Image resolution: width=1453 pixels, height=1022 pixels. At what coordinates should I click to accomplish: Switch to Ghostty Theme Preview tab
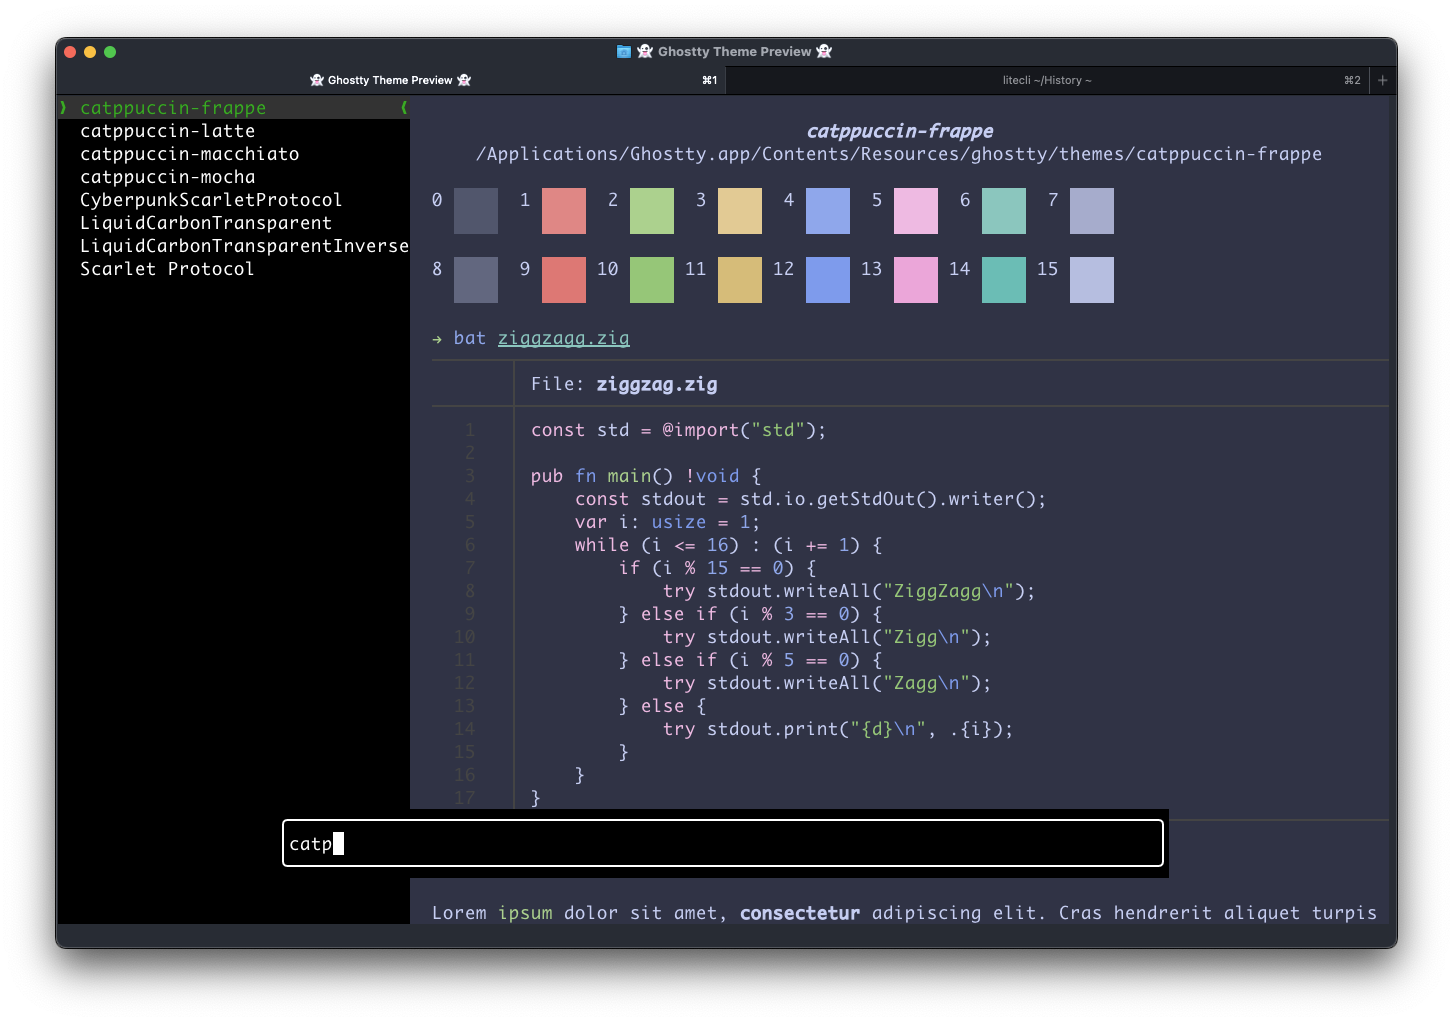[x=391, y=80]
